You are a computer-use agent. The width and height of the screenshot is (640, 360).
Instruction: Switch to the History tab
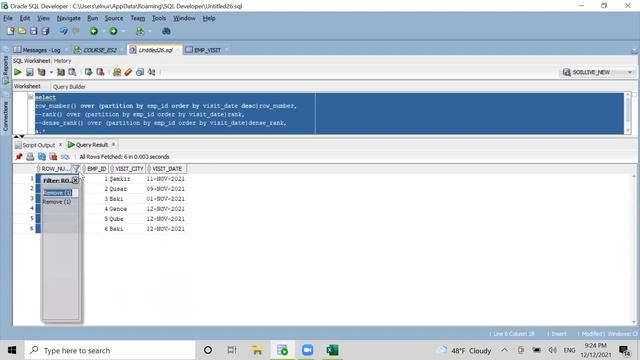[62, 61]
